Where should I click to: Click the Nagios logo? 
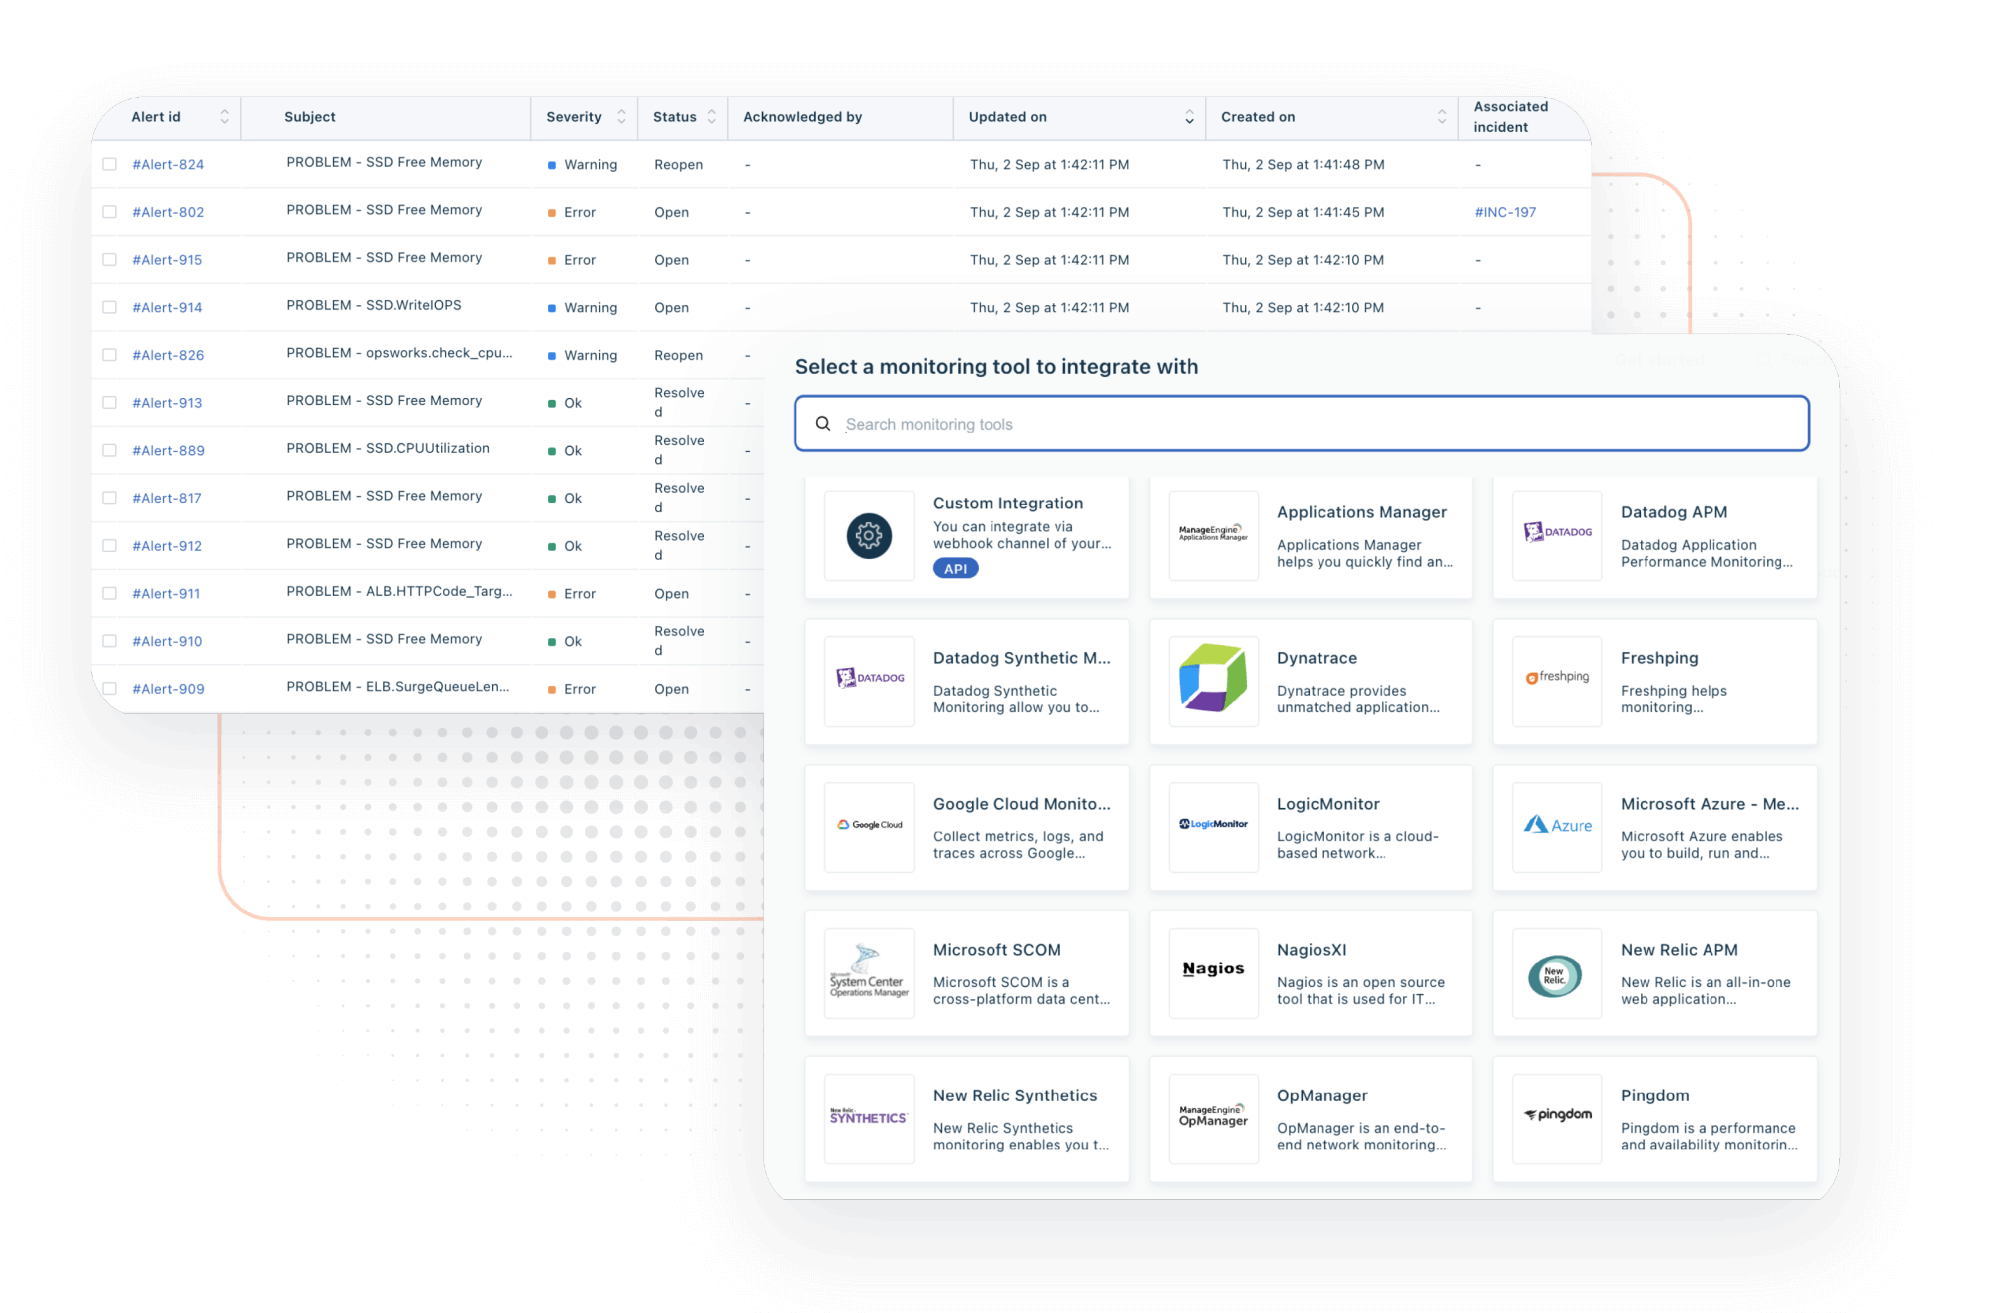[x=1213, y=968]
